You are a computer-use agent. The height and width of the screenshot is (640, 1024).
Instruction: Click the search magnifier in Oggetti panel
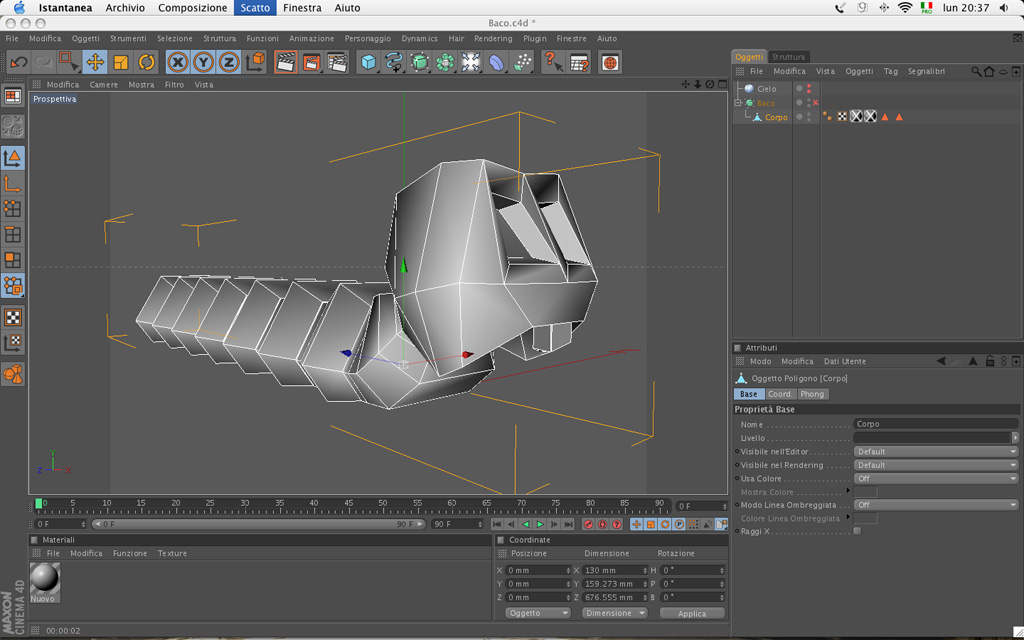coord(977,72)
